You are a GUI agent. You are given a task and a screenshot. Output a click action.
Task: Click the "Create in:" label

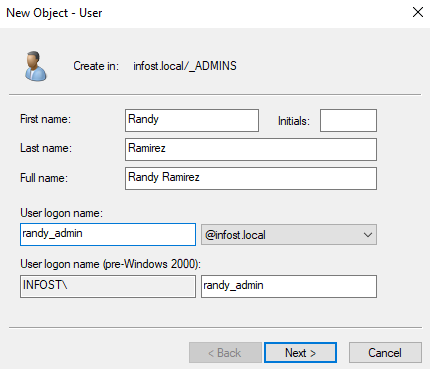click(x=96, y=66)
